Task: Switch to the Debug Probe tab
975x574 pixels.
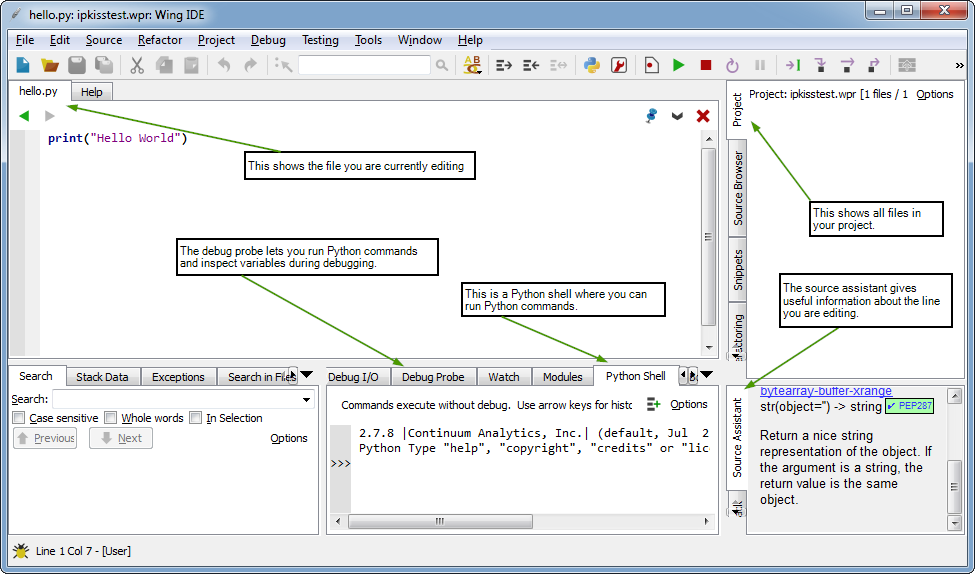Action: pos(433,377)
